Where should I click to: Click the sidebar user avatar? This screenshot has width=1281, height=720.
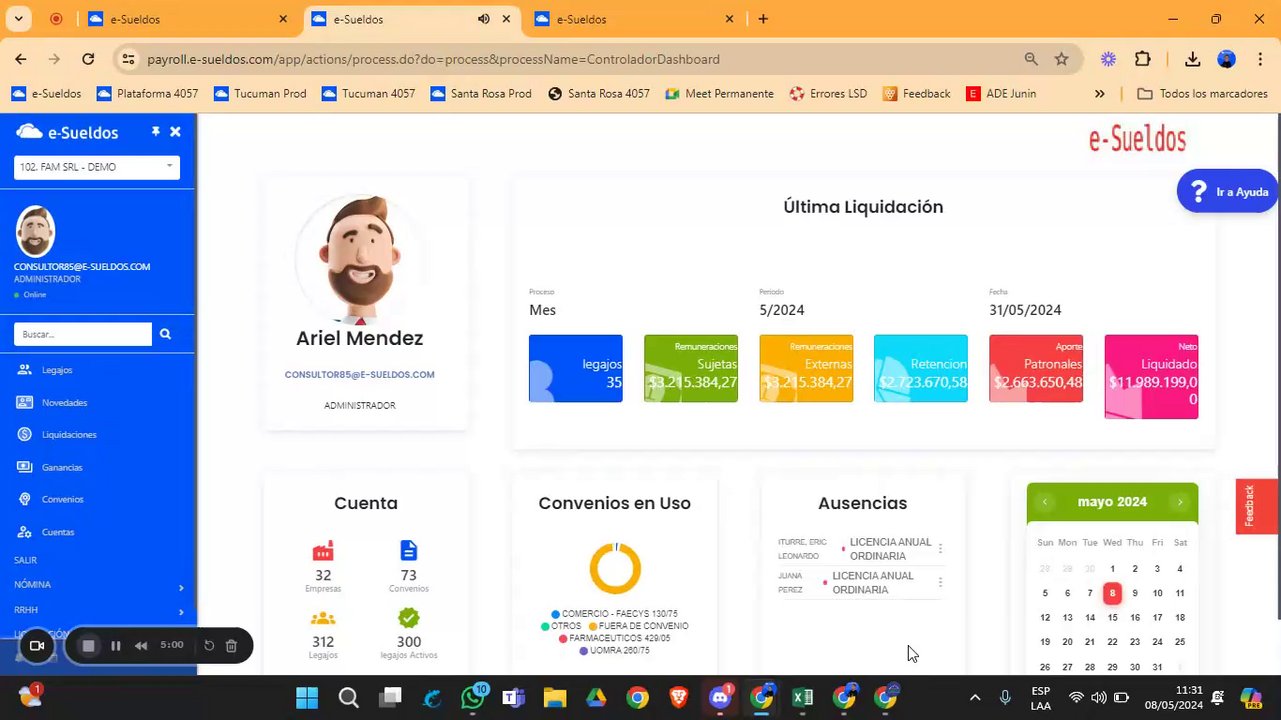point(35,232)
